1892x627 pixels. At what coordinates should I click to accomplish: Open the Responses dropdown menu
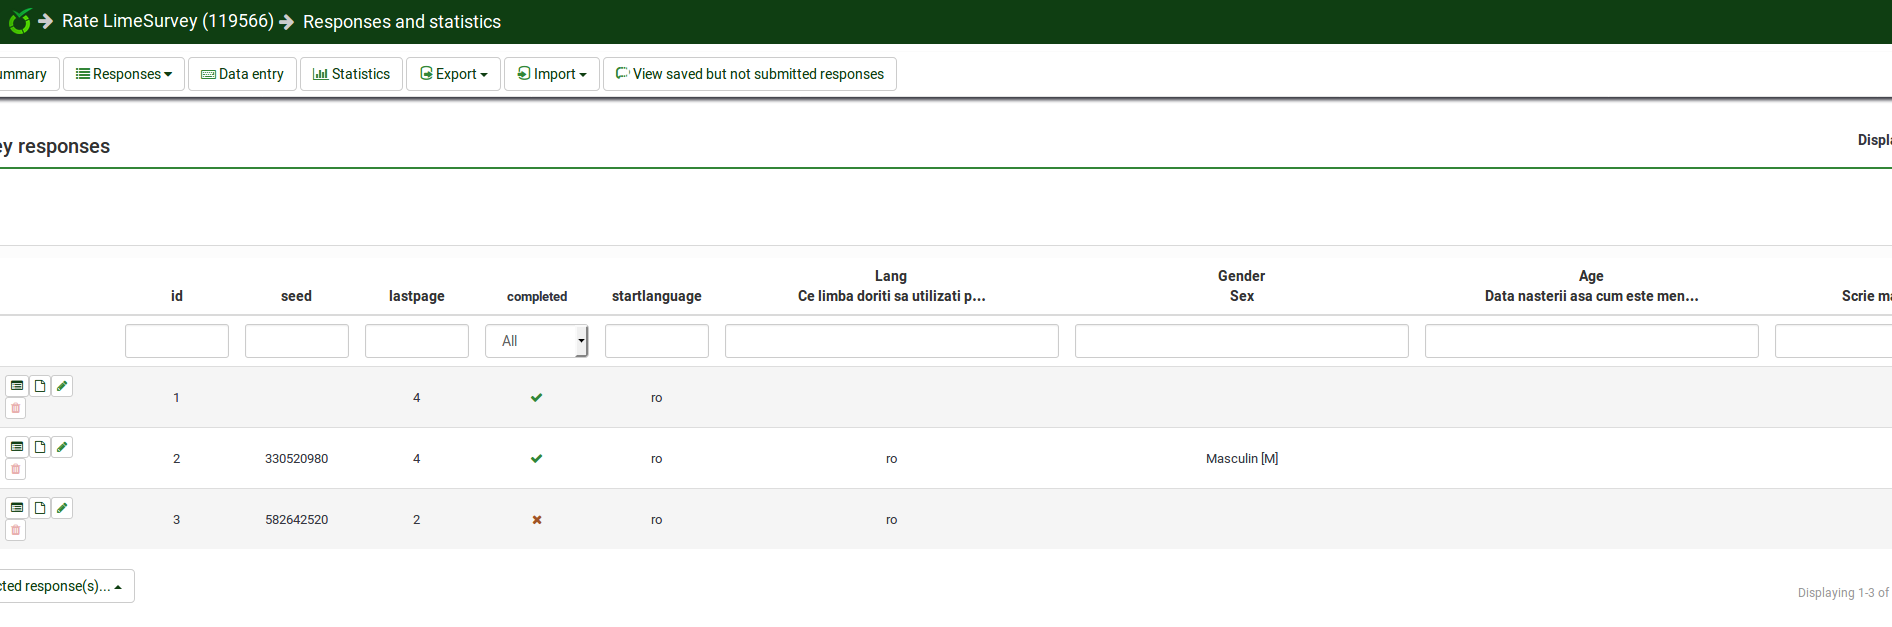pyautogui.click(x=124, y=74)
